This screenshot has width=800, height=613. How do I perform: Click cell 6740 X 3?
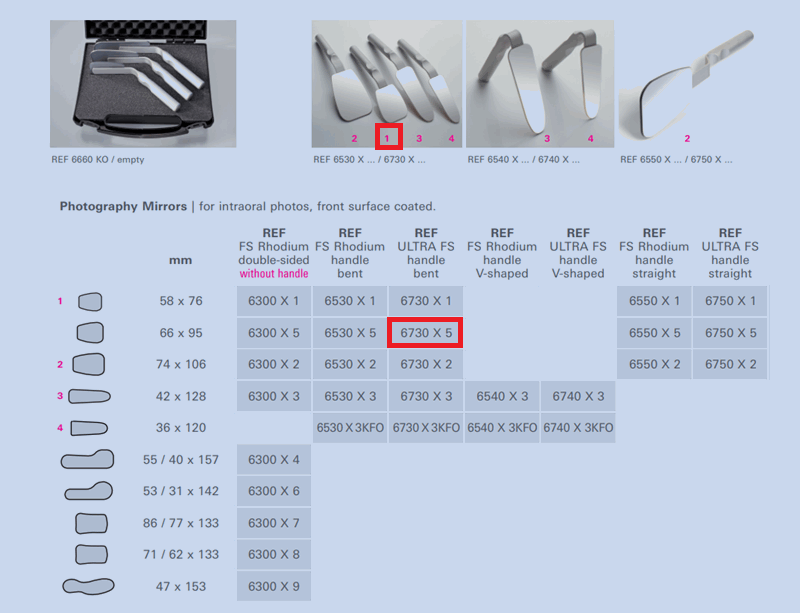(x=578, y=396)
